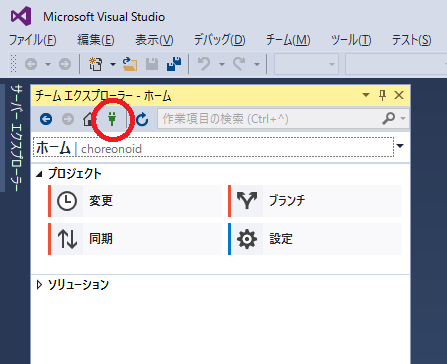Click the Visual Studio logo icon
Image resolution: width=447 pixels, height=364 pixels.
coord(21,16)
